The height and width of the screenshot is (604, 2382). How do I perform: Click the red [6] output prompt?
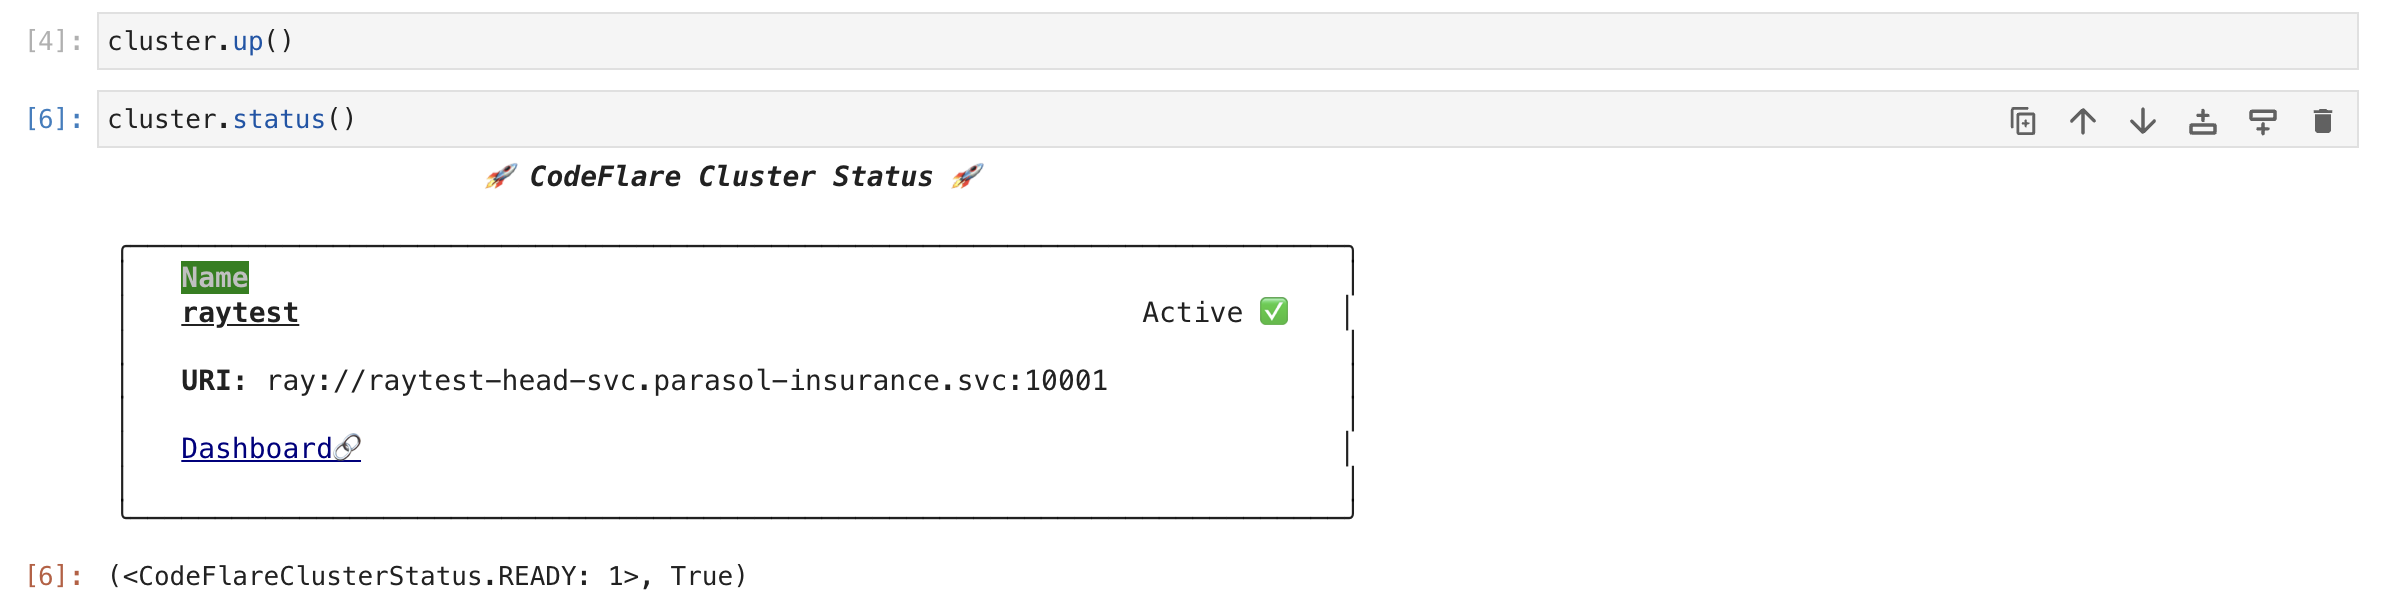pyautogui.click(x=53, y=576)
